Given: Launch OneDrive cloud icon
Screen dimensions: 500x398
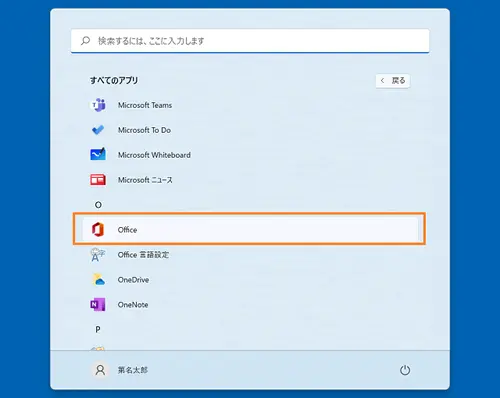Looking at the screenshot, I should point(99,279).
